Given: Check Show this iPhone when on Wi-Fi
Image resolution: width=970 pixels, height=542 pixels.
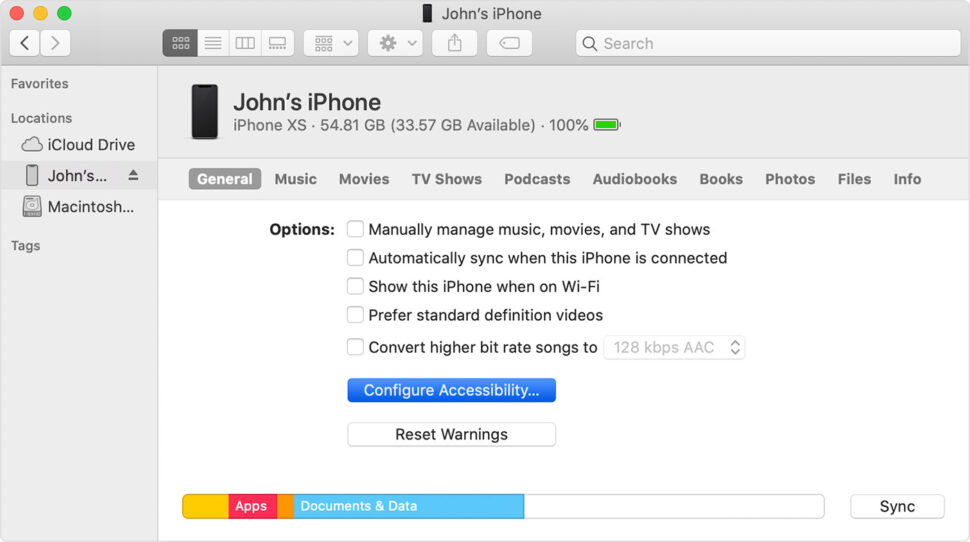Looking at the screenshot, I should (x=355, y=286).
